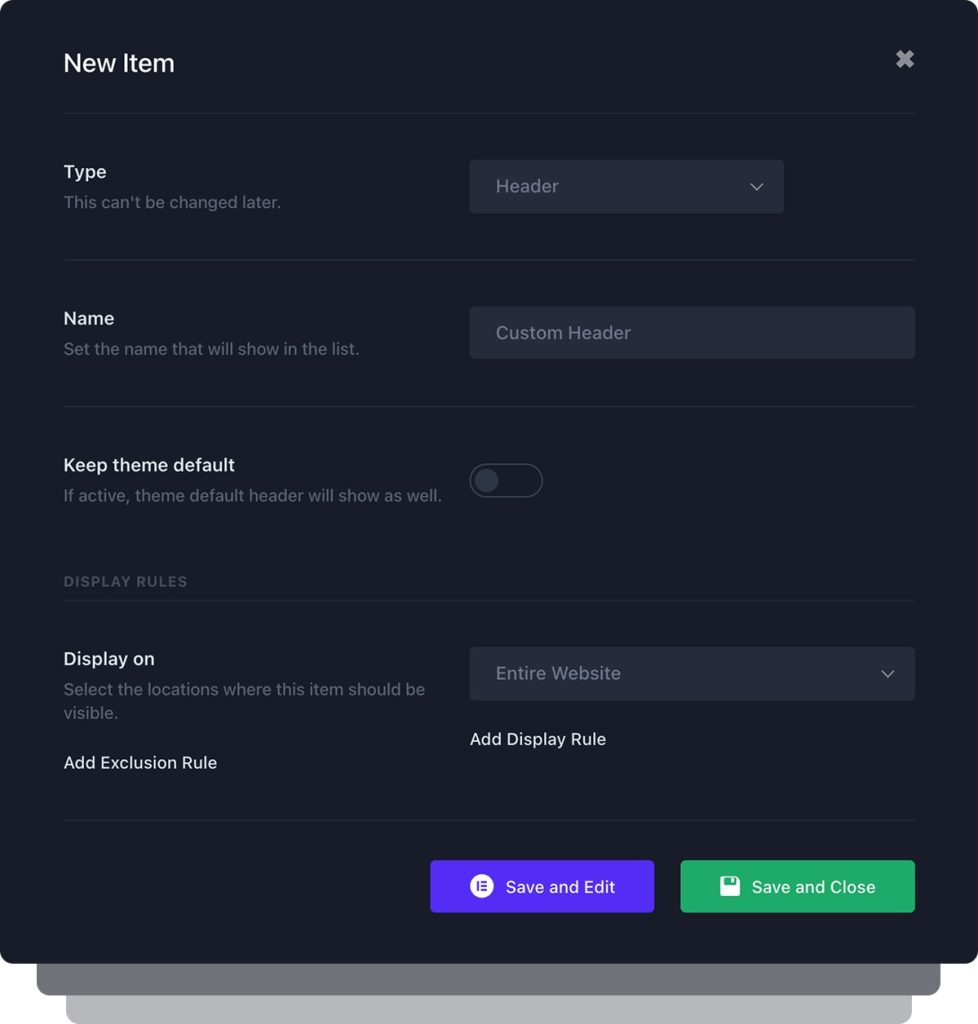
Task: Turn on showing the theme default header
Action: pyautogui.click(x=506, y=480)
